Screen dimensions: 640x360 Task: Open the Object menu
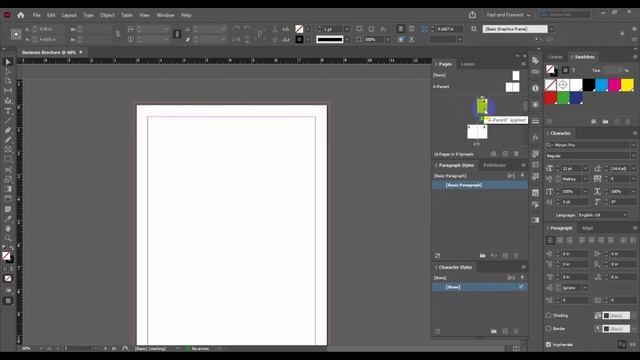pos(107,15)
